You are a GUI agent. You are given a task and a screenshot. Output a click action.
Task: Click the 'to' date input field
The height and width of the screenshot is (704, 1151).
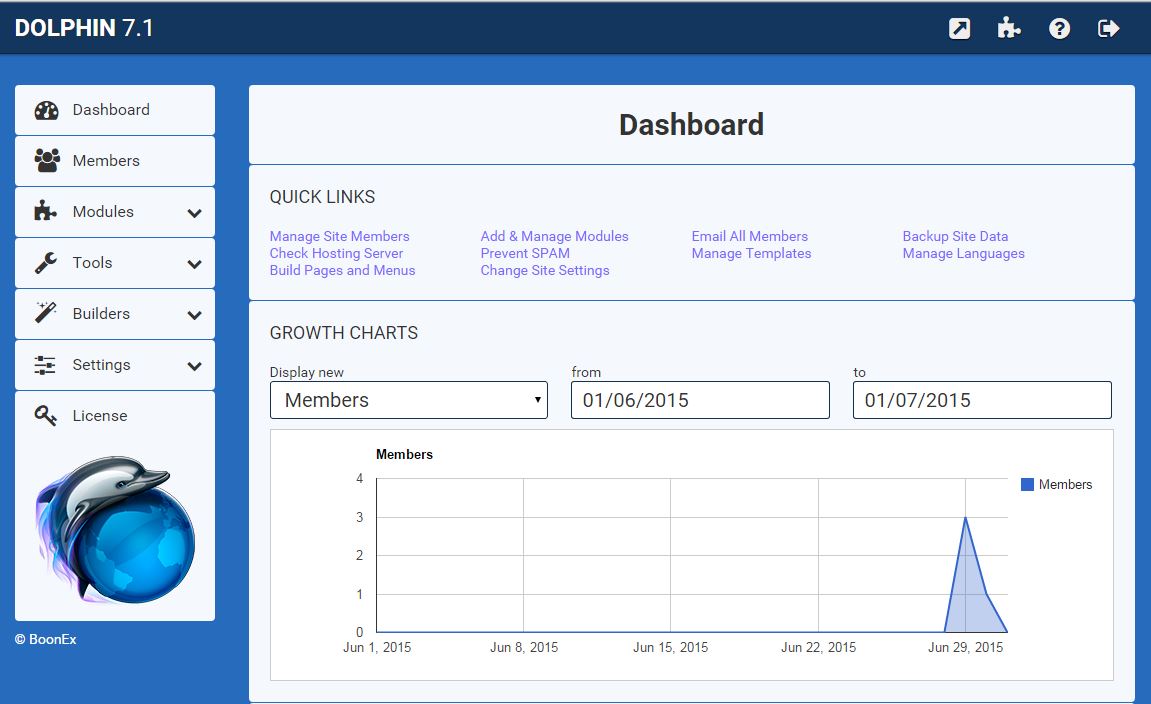point(981,400)
